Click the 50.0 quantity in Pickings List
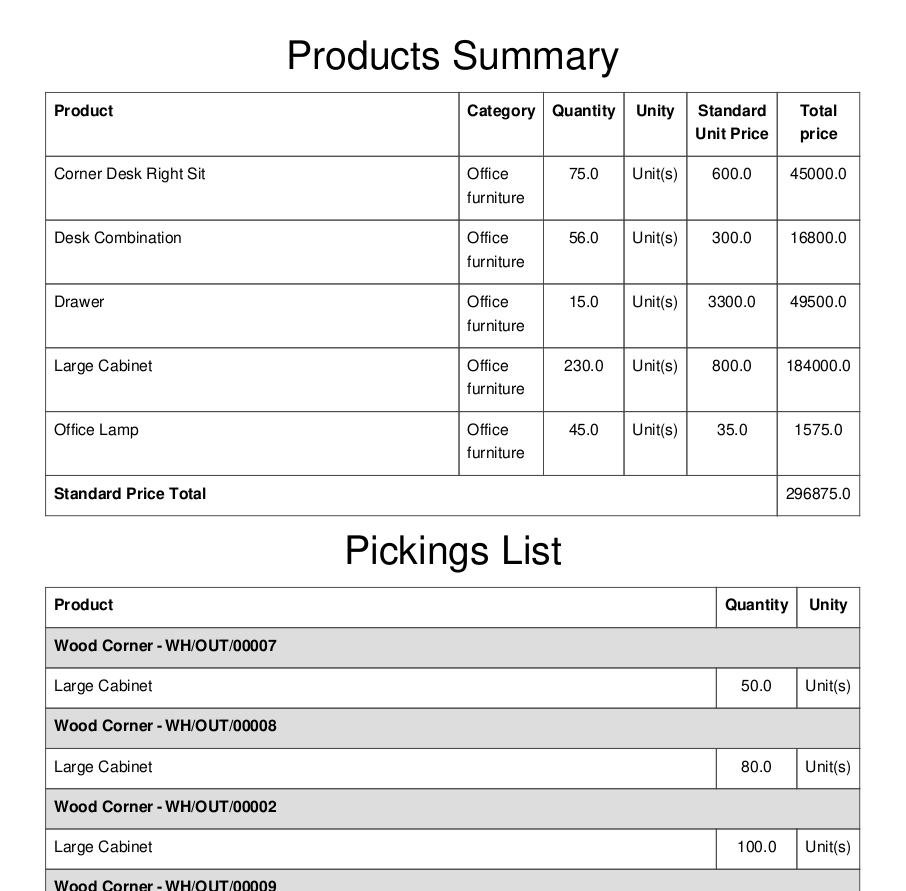The height and width of the screenshot is (891, 906). [756, 686]
